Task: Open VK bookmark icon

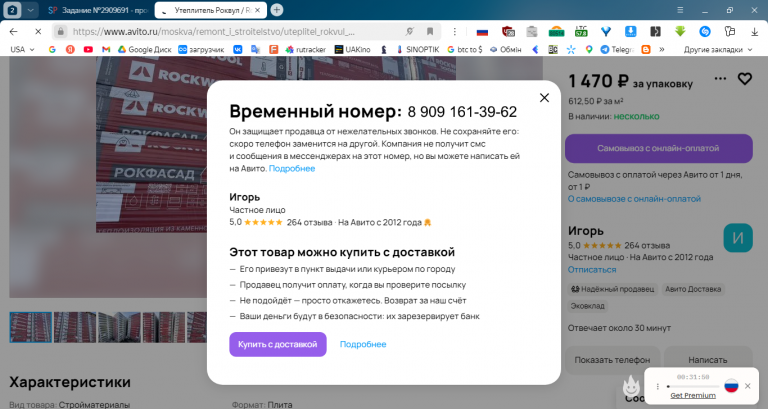Action: click(x=238, y=49)
